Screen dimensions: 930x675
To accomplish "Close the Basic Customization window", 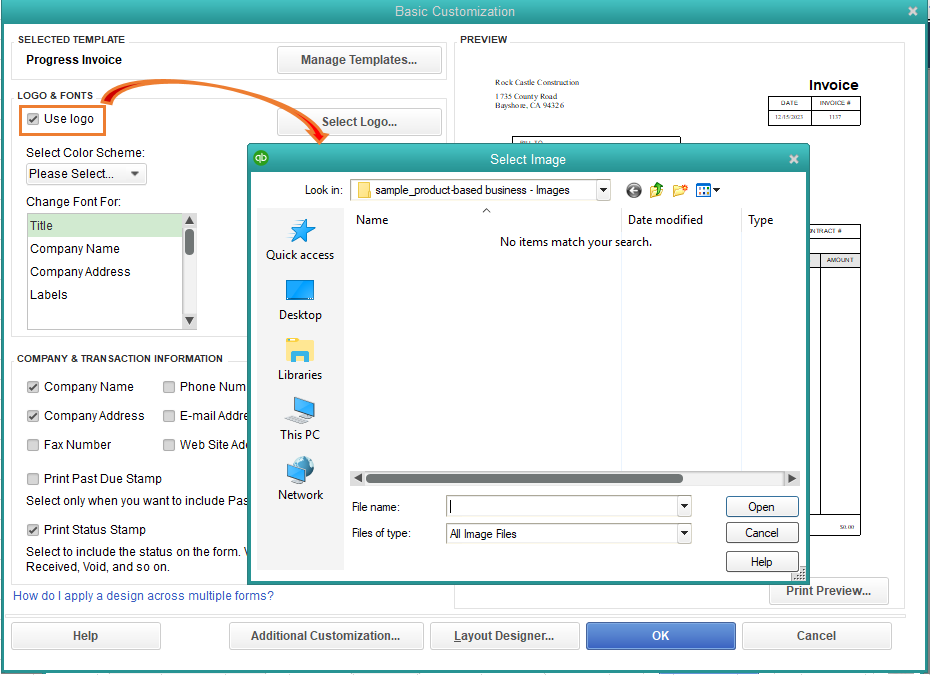I will click(913, 11).
